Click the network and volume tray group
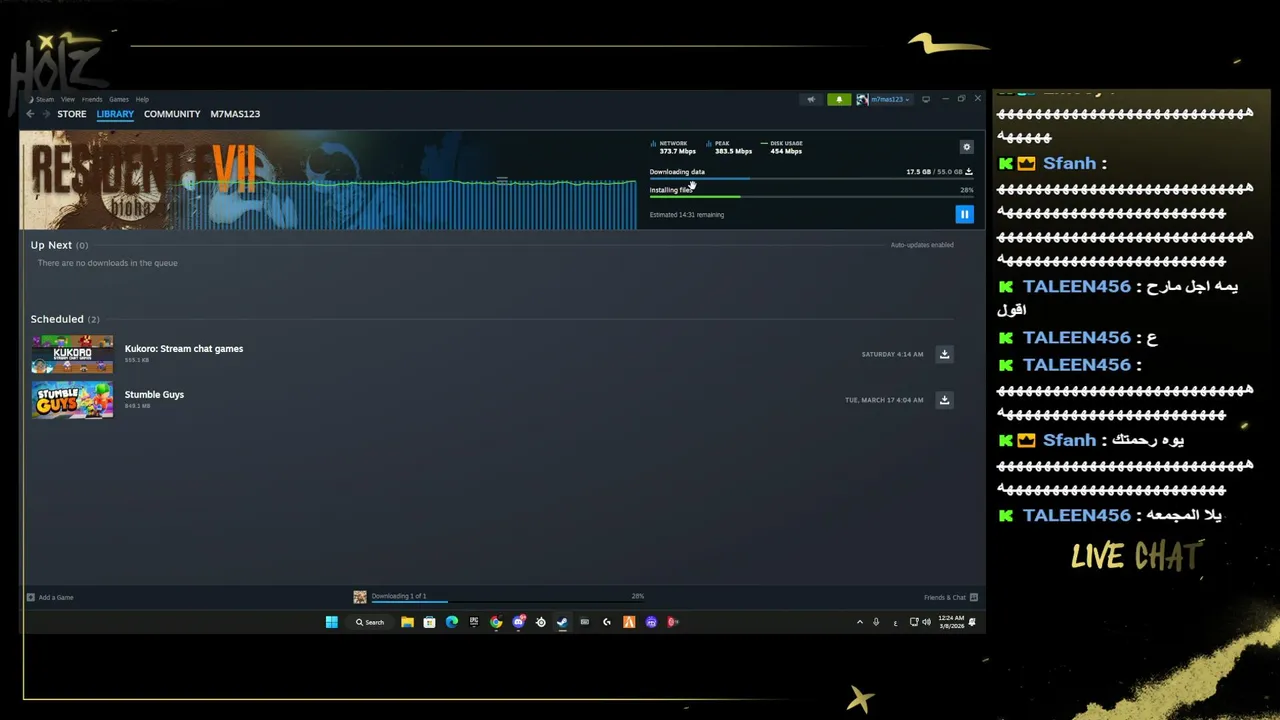The image size is (1280, 720). [x=921, y=622]
